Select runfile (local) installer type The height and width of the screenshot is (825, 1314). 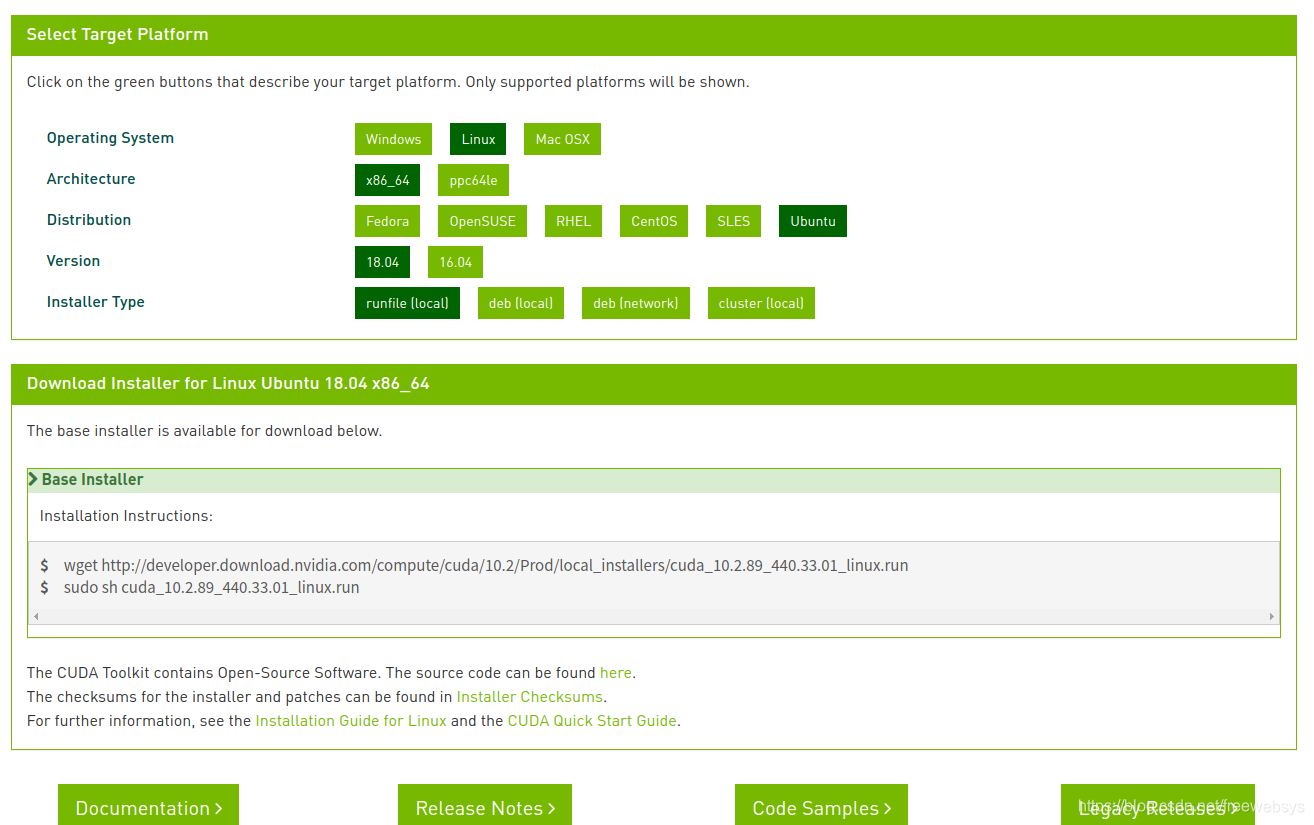pyautogui.click(x=407, y=303)
